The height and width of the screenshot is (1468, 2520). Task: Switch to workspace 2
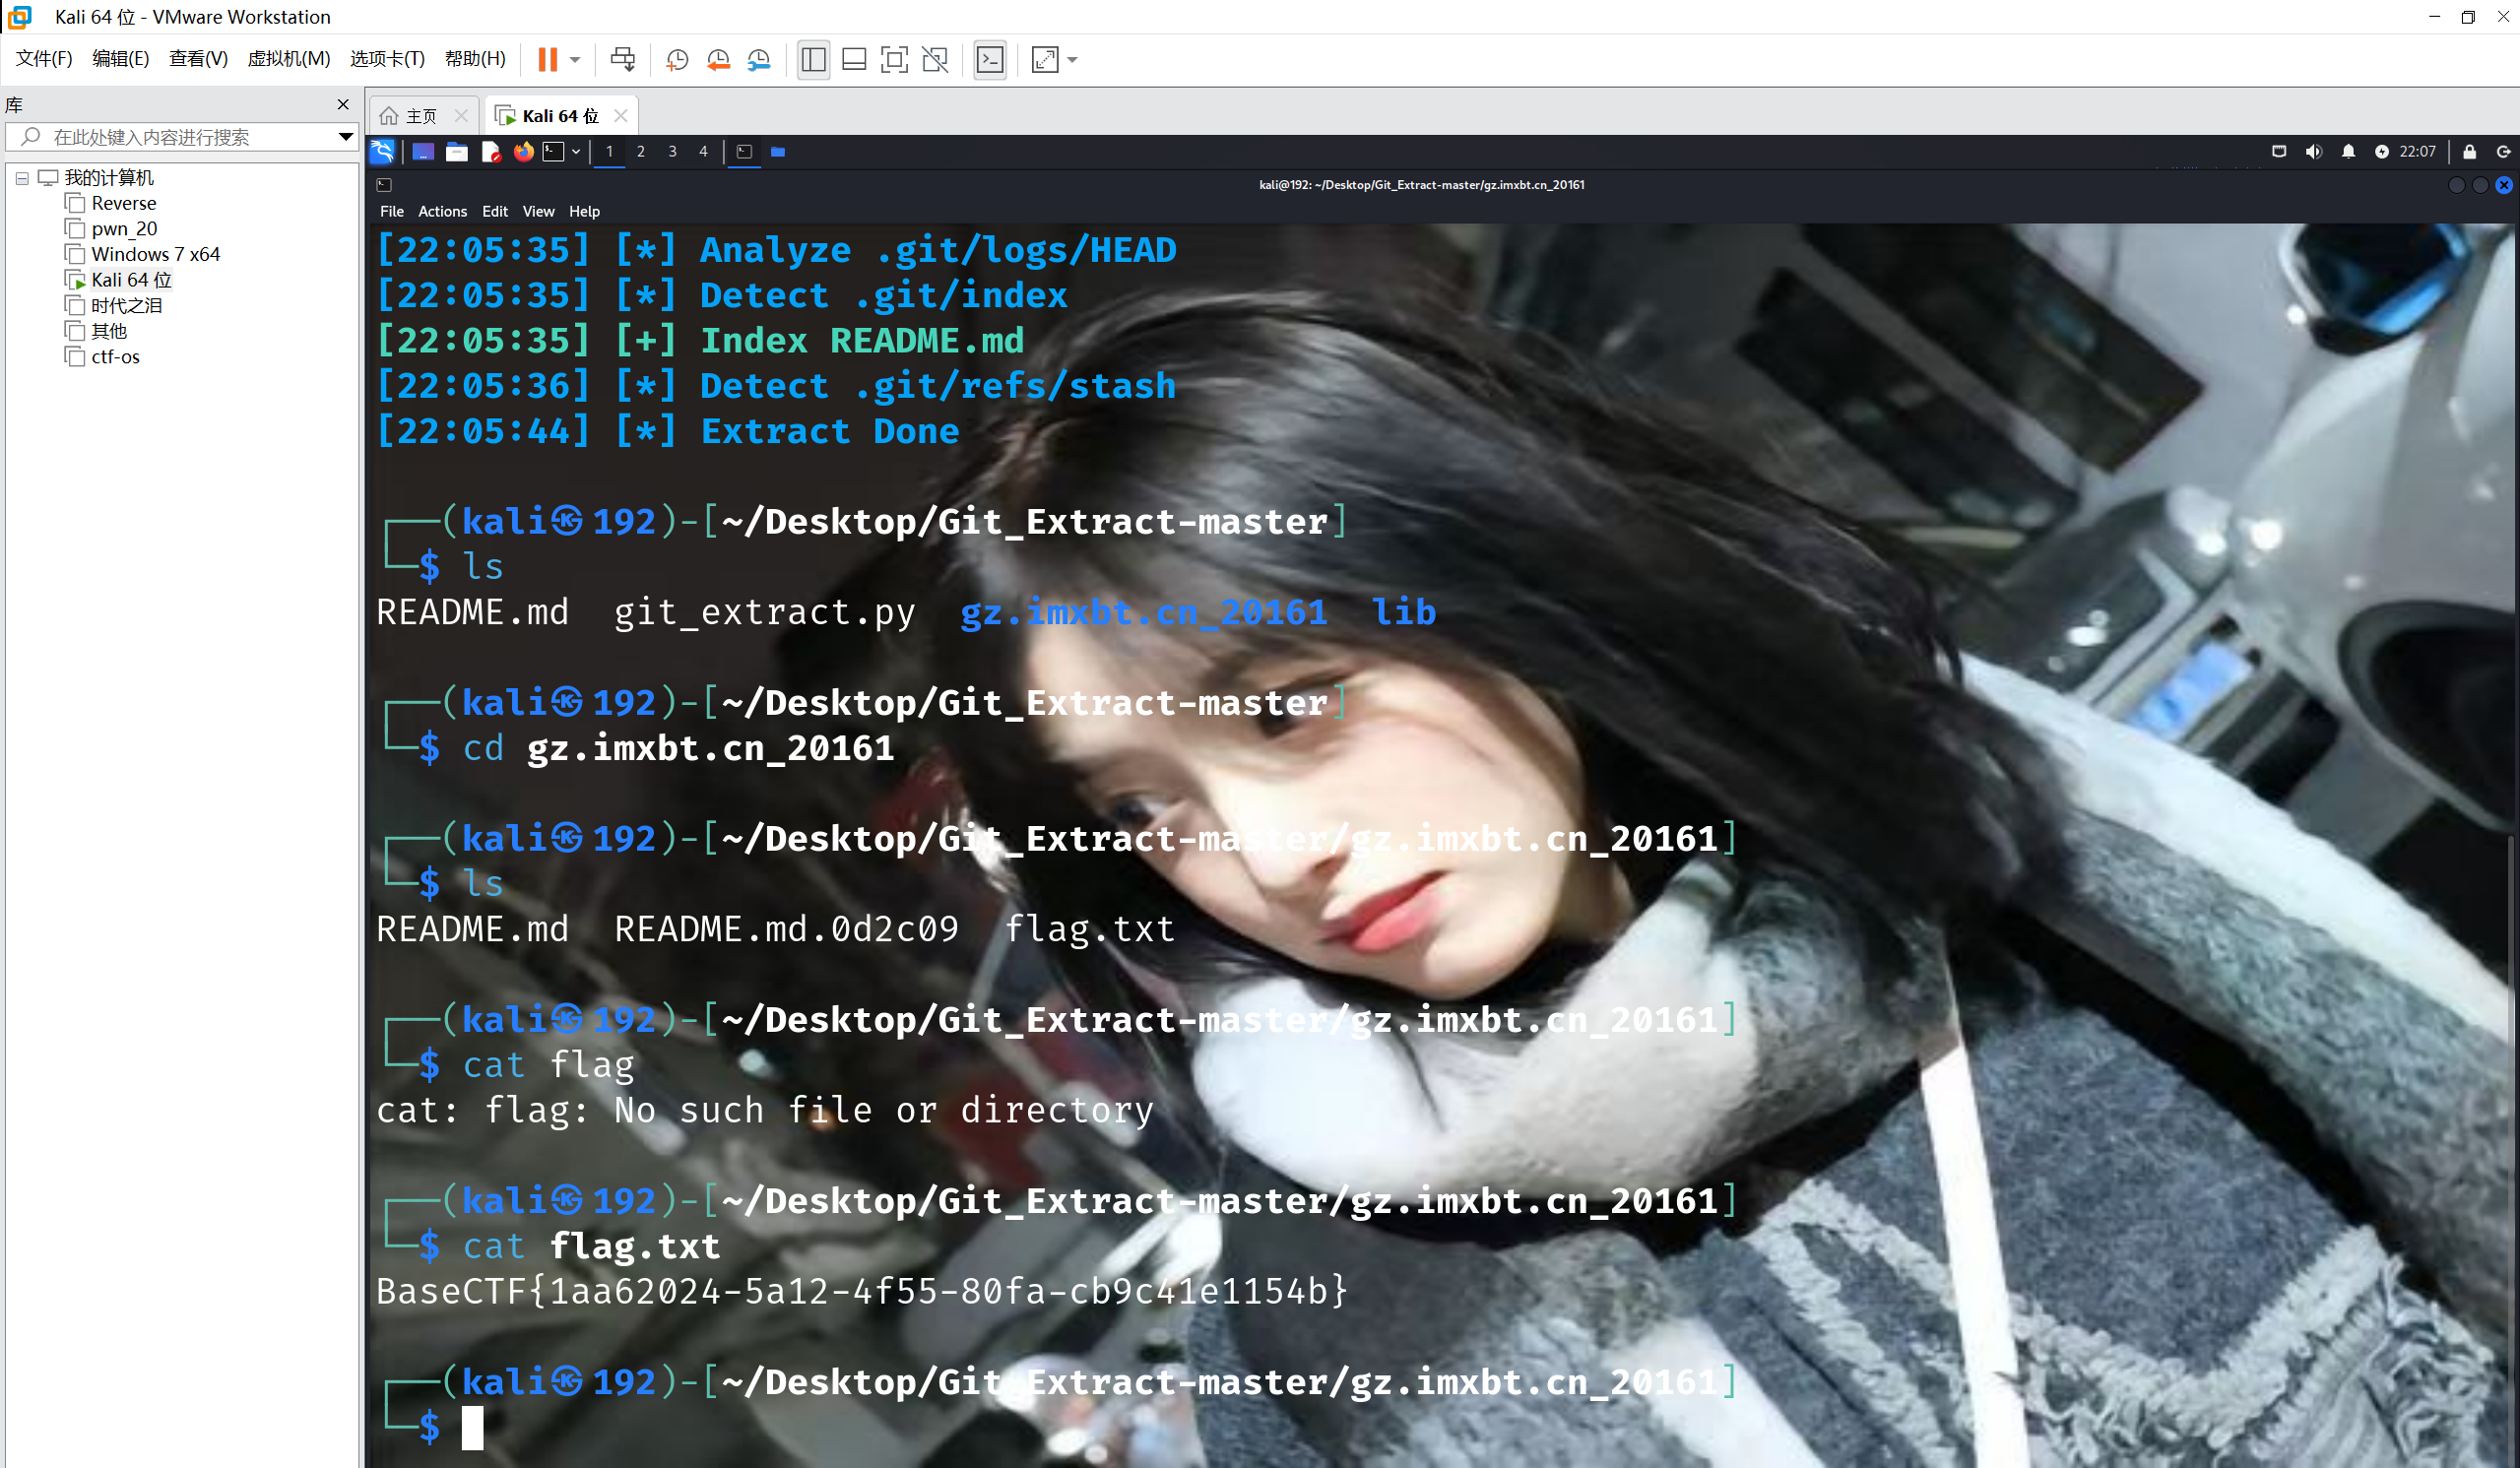641,152
